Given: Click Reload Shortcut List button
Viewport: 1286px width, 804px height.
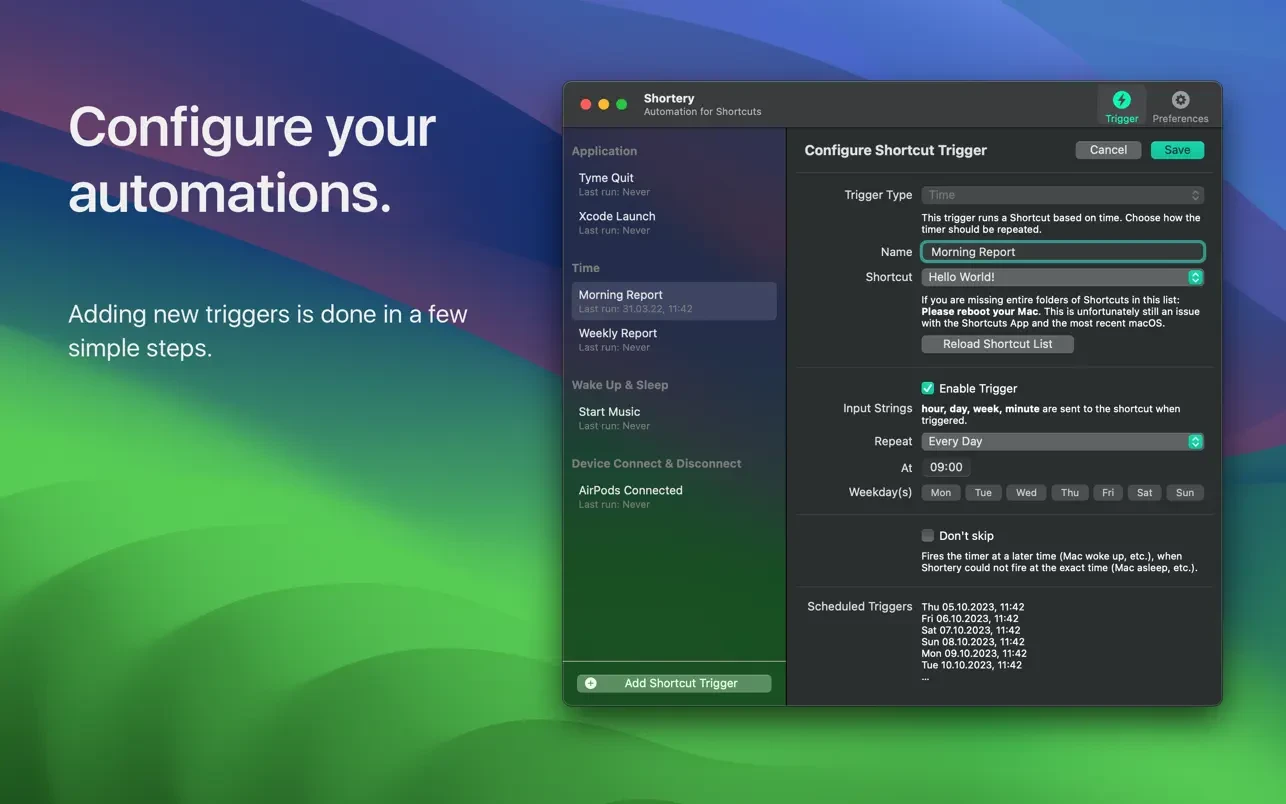Looking at the screenshot, I should 997,344.
